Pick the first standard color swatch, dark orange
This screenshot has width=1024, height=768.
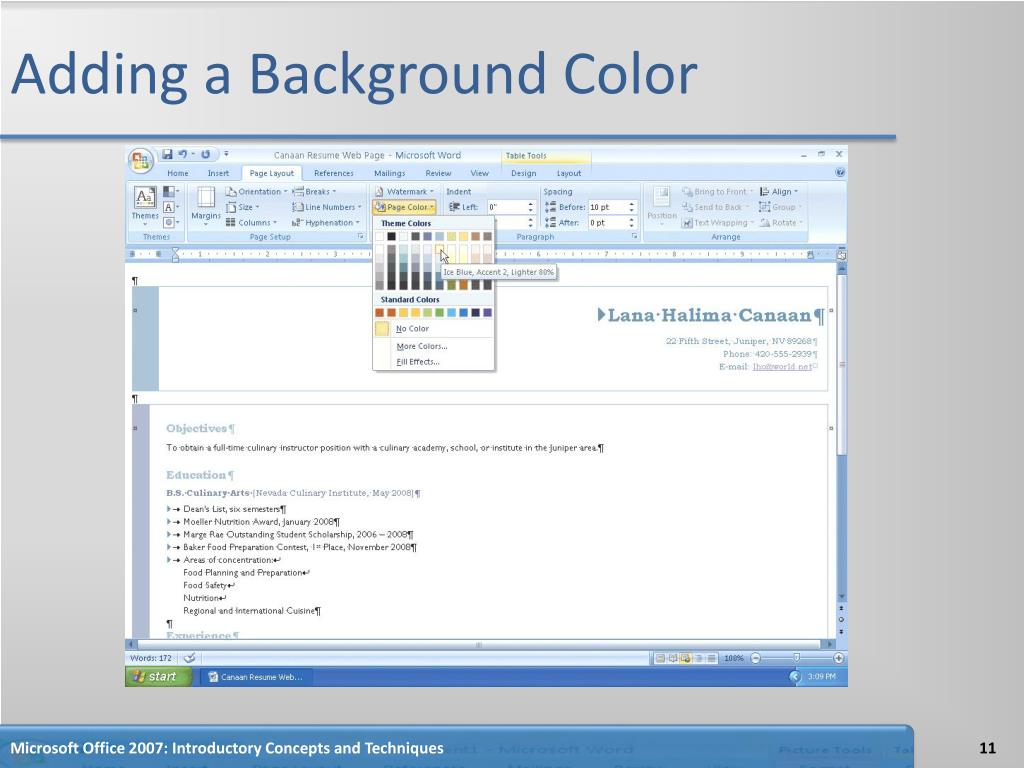point(379,313)
